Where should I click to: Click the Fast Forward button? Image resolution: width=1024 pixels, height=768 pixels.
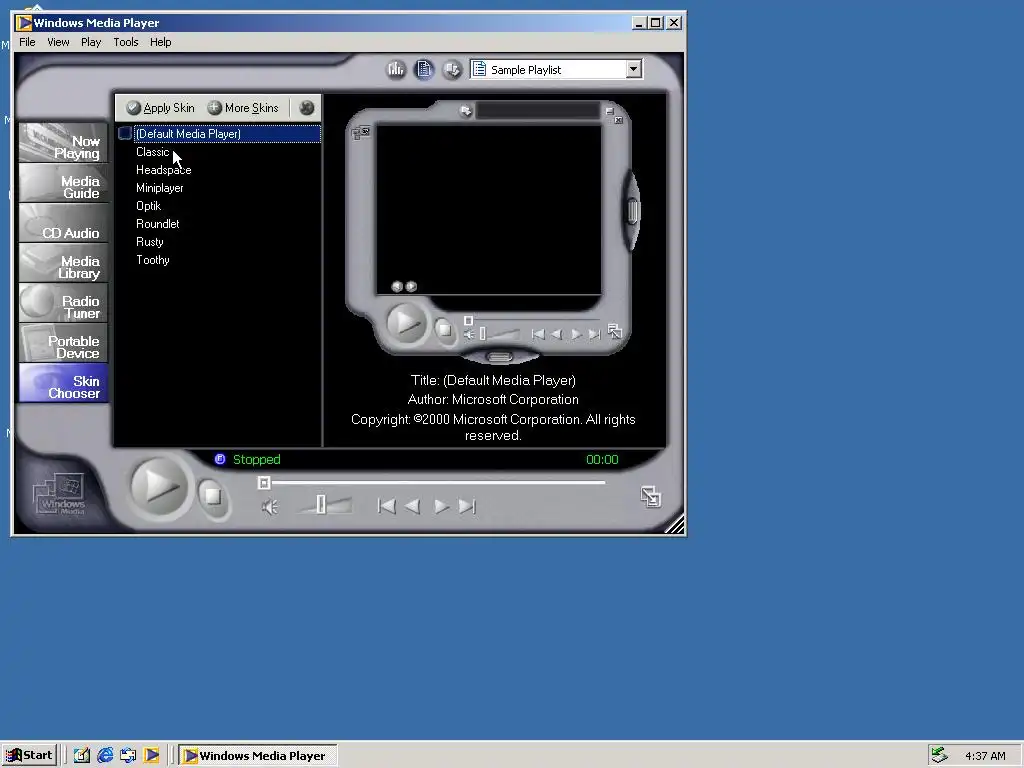(x=441, y=506)
